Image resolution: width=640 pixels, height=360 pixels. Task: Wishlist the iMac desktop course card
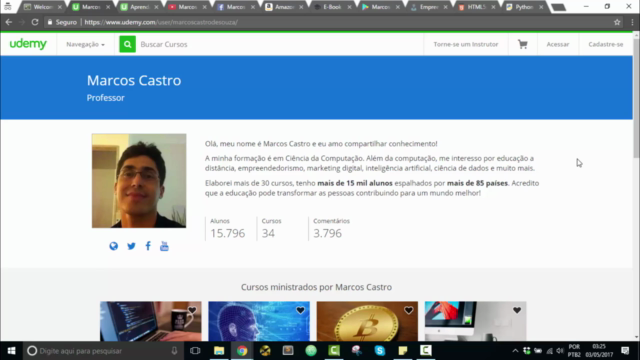point(517,310)
